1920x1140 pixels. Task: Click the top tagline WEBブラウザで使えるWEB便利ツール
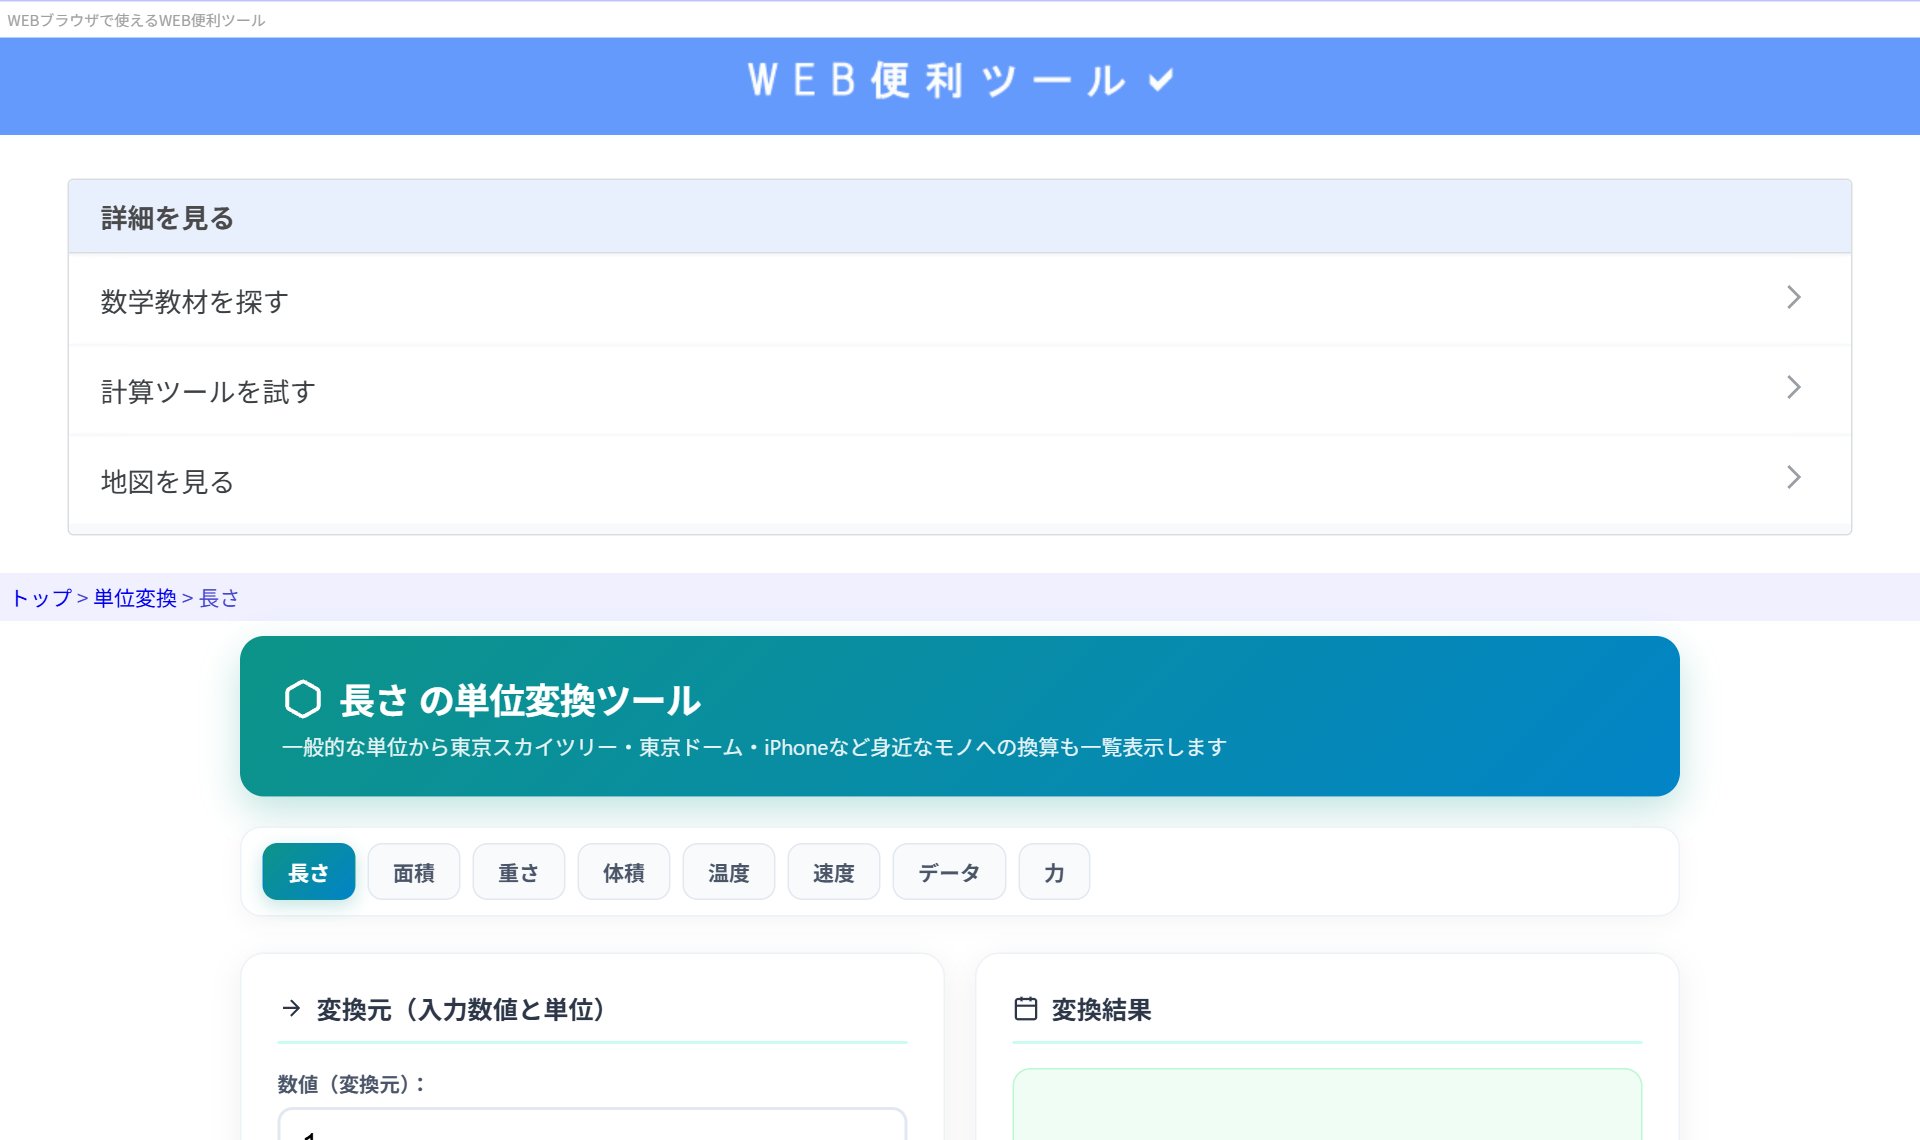[136, 20]
